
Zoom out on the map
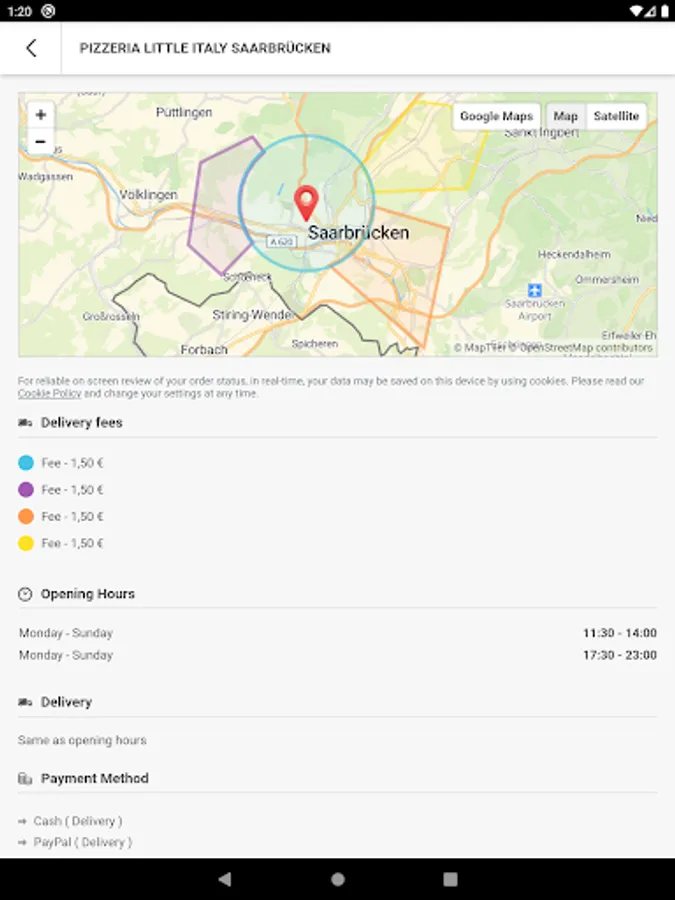pyautogui.click(x=41, y=141)
